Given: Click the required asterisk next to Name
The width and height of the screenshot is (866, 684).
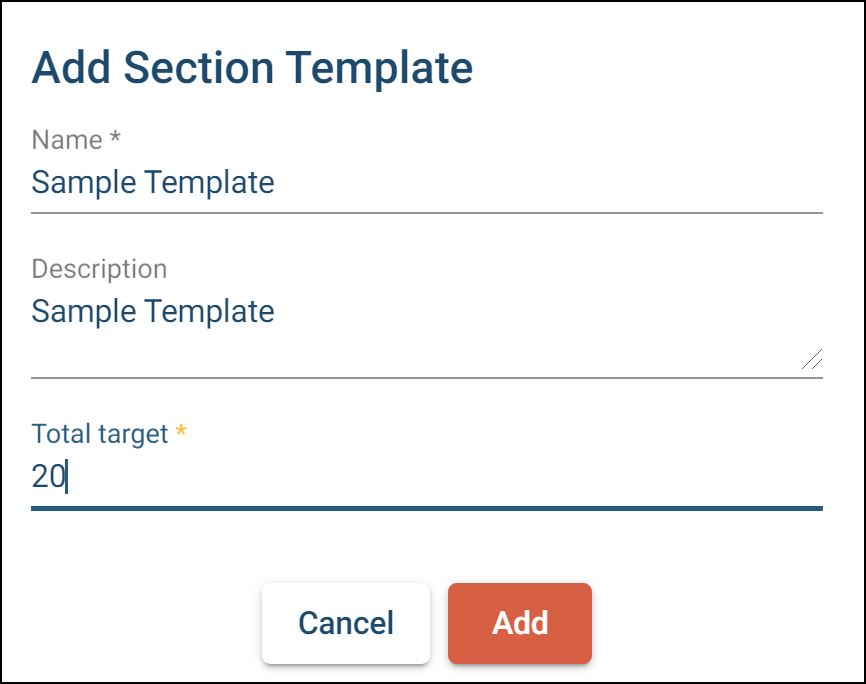Looking at the screenshot, I should [115, 139].
